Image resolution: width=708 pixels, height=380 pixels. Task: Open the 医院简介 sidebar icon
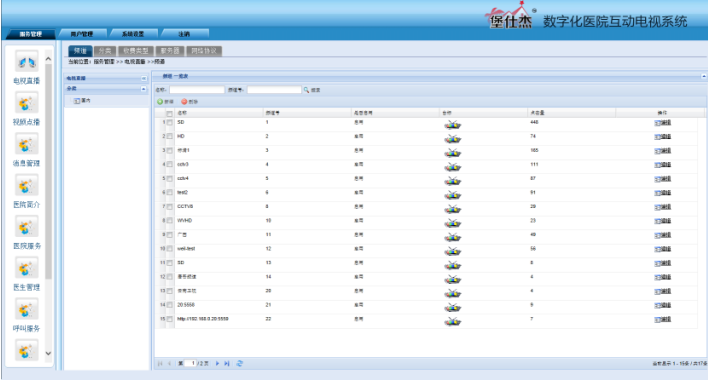(x=27, y=186)
